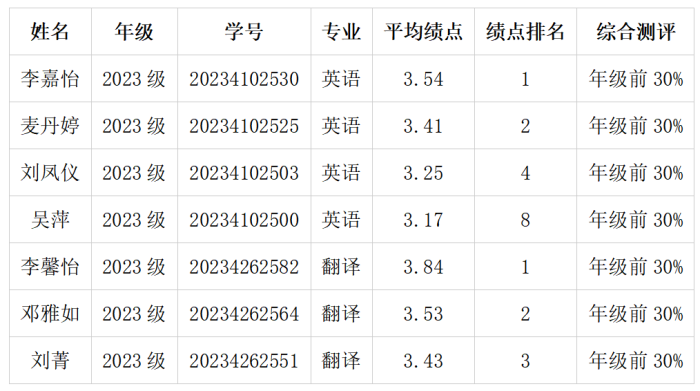Click student ID 20234262551
Screen dimensions: 700x391
click(x=244, y=361)
